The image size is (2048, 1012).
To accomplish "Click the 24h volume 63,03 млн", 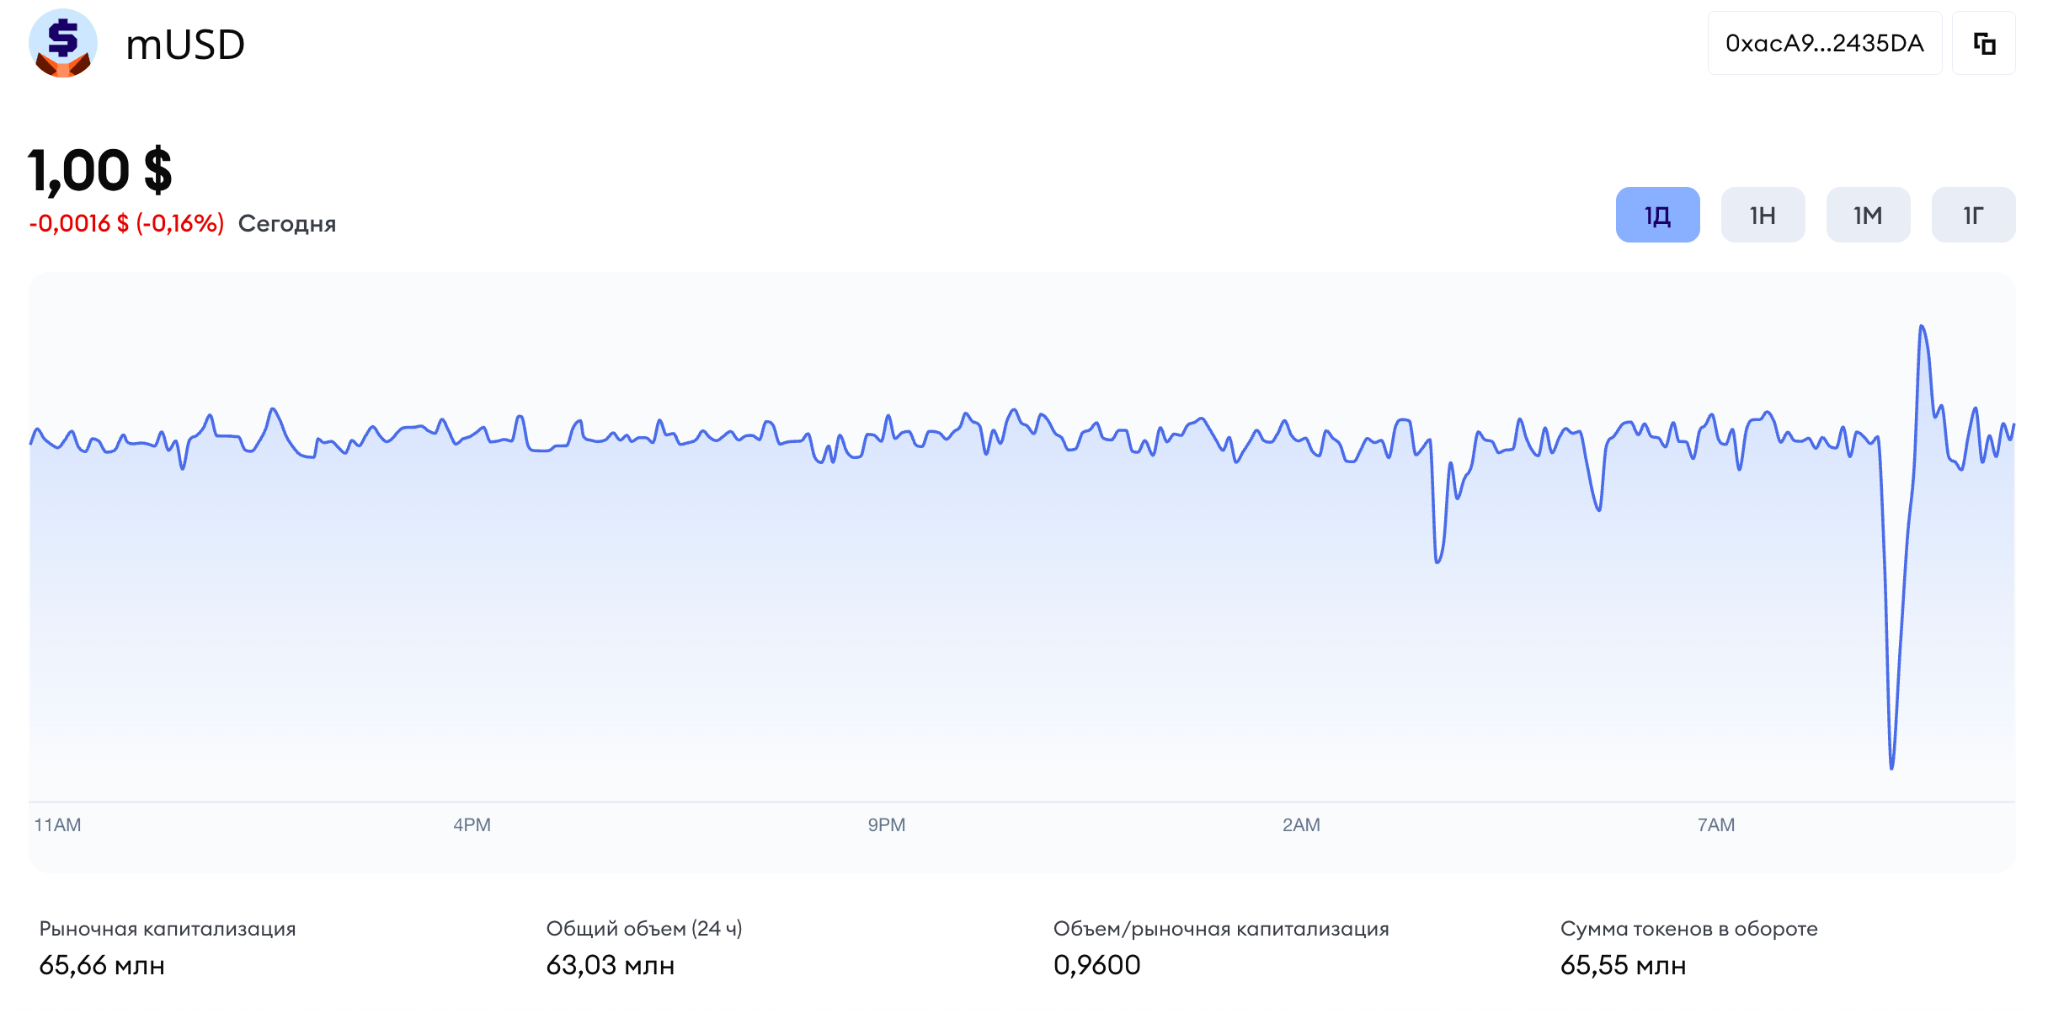I will pyautogui.click(x=610, y=965).
